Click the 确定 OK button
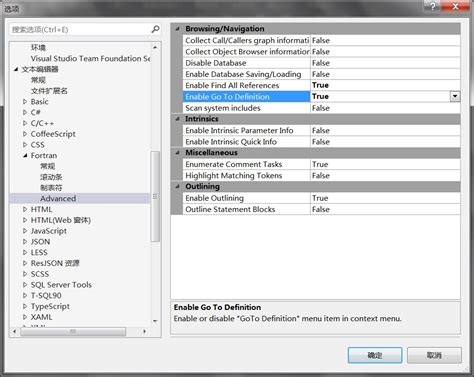 click(x=375, y=355)
